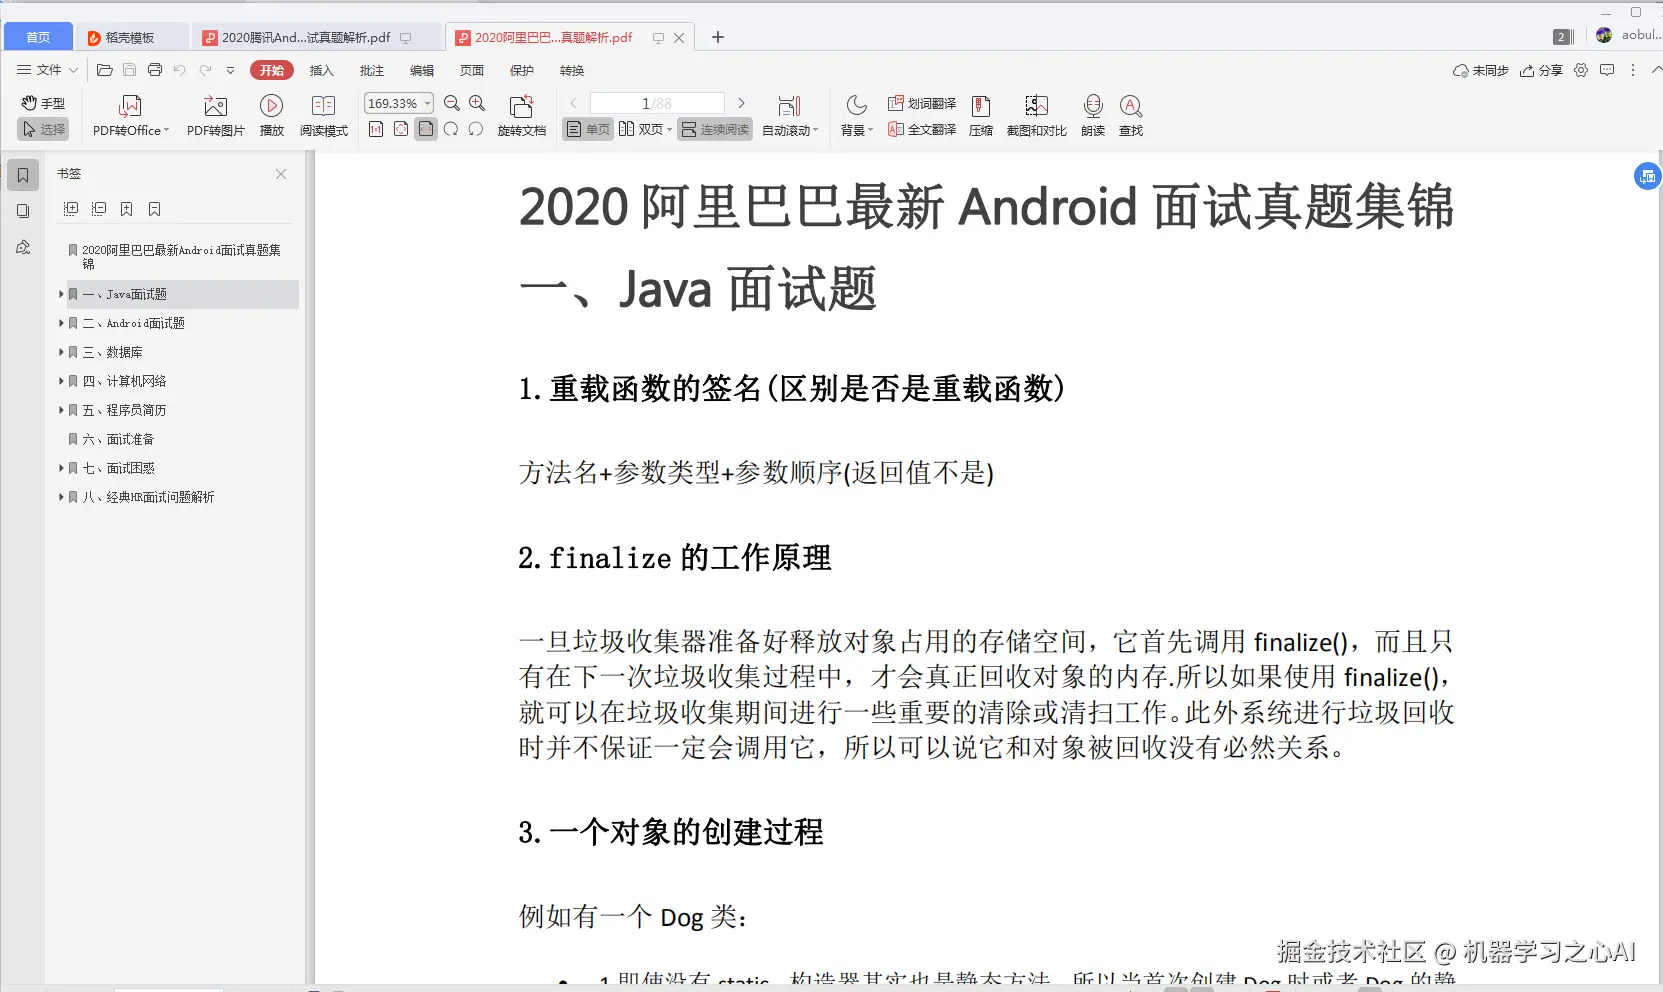Image resolution: width=1663 pixels, height=992 pixels.
Task: Select the fit-width page view
Action: point(426,129)
